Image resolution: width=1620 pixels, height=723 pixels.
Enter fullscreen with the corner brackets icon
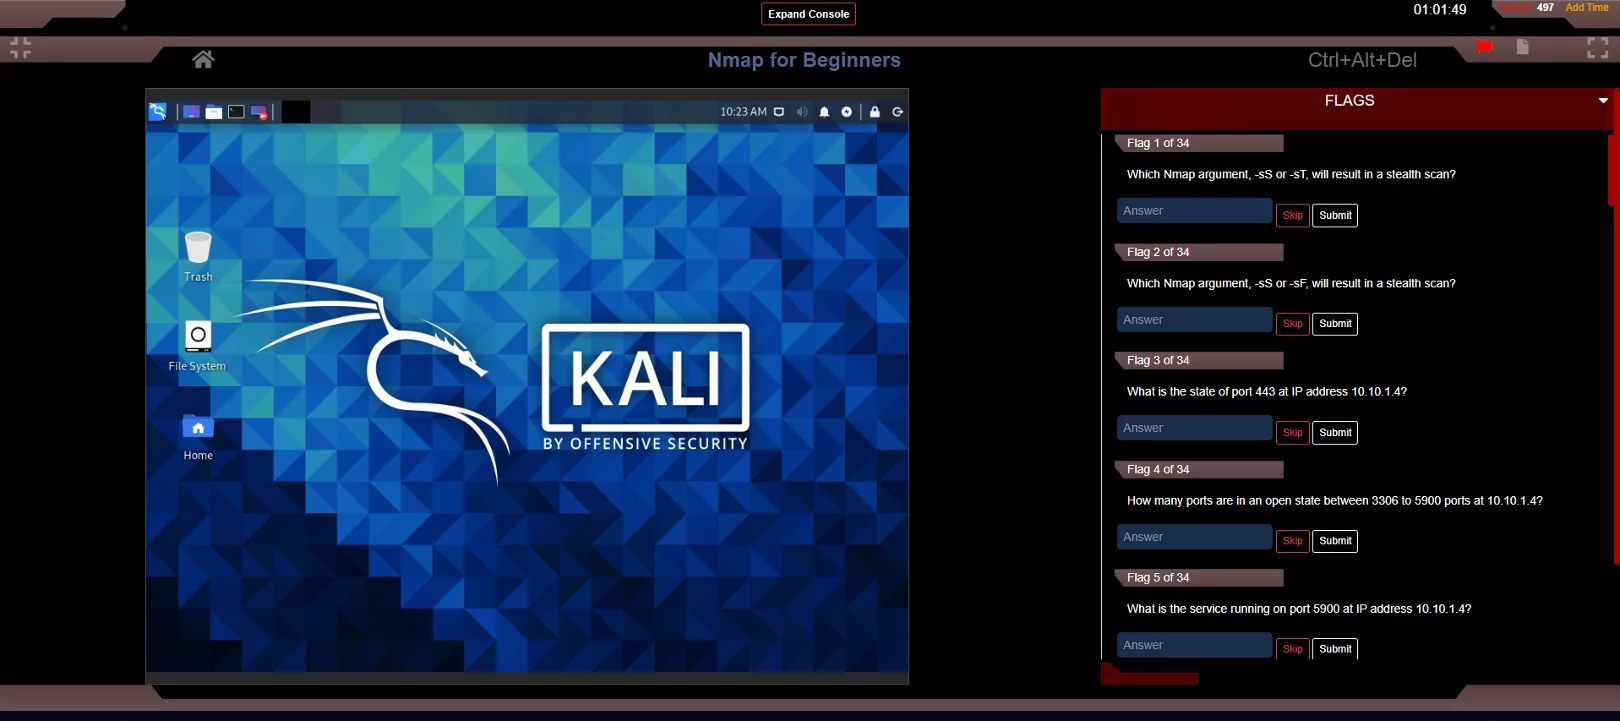point(1598,48)
